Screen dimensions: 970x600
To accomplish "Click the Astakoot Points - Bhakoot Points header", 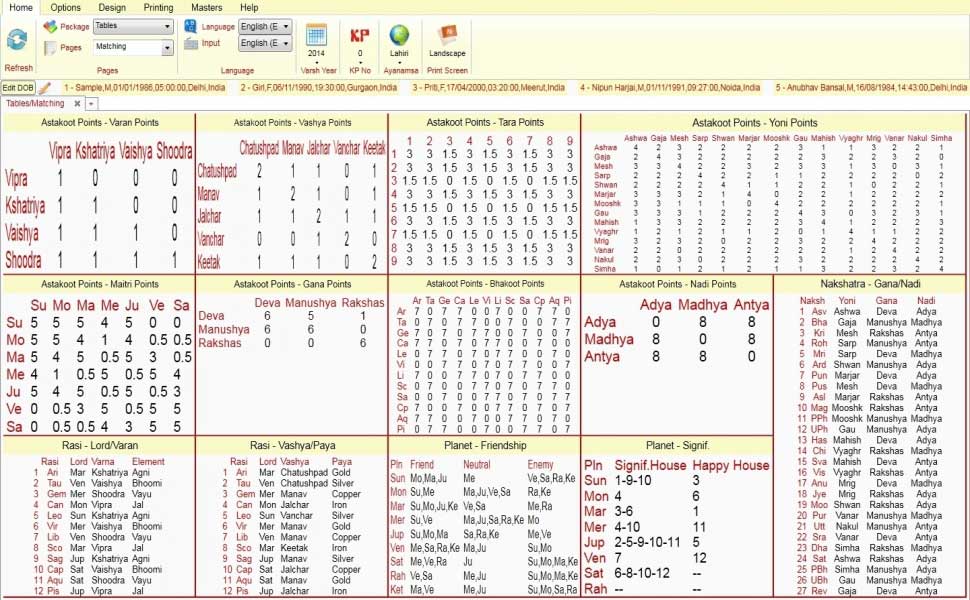I will click(x=485, y=284).
